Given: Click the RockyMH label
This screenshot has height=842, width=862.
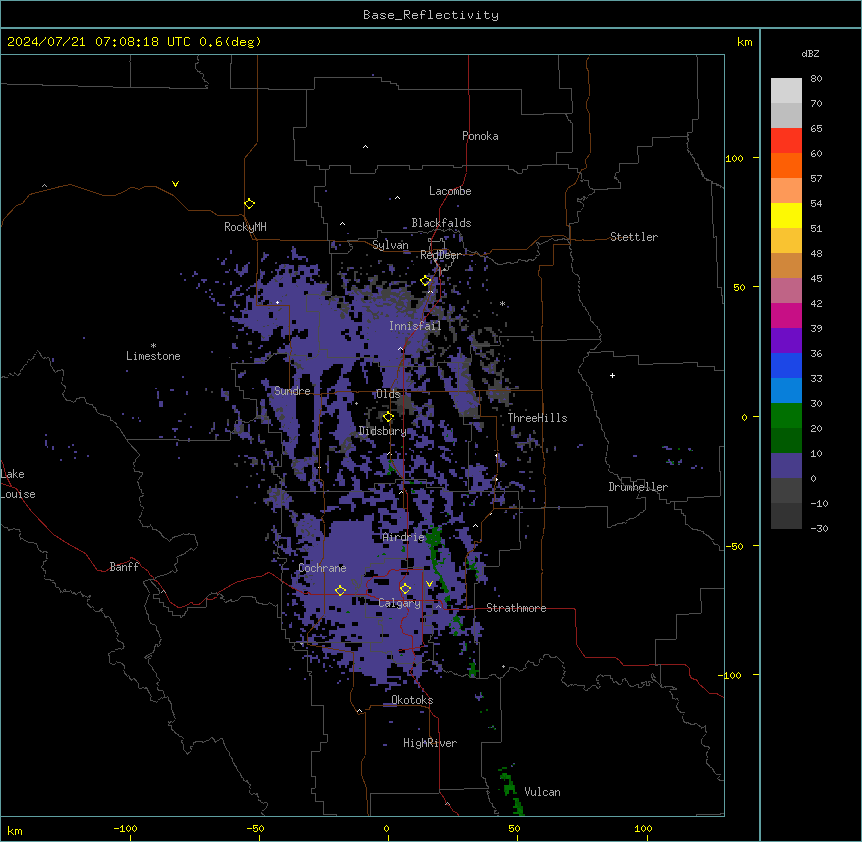Looking at the screenshot, I should click(245, 227).
